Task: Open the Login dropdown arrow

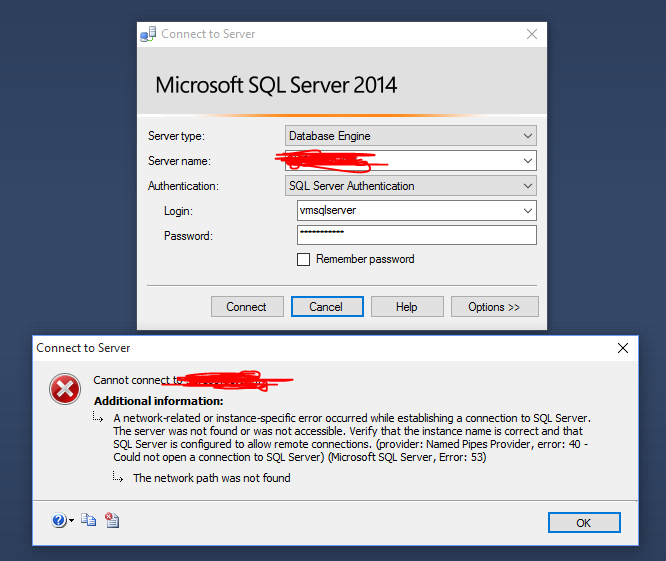Action: 528,211
